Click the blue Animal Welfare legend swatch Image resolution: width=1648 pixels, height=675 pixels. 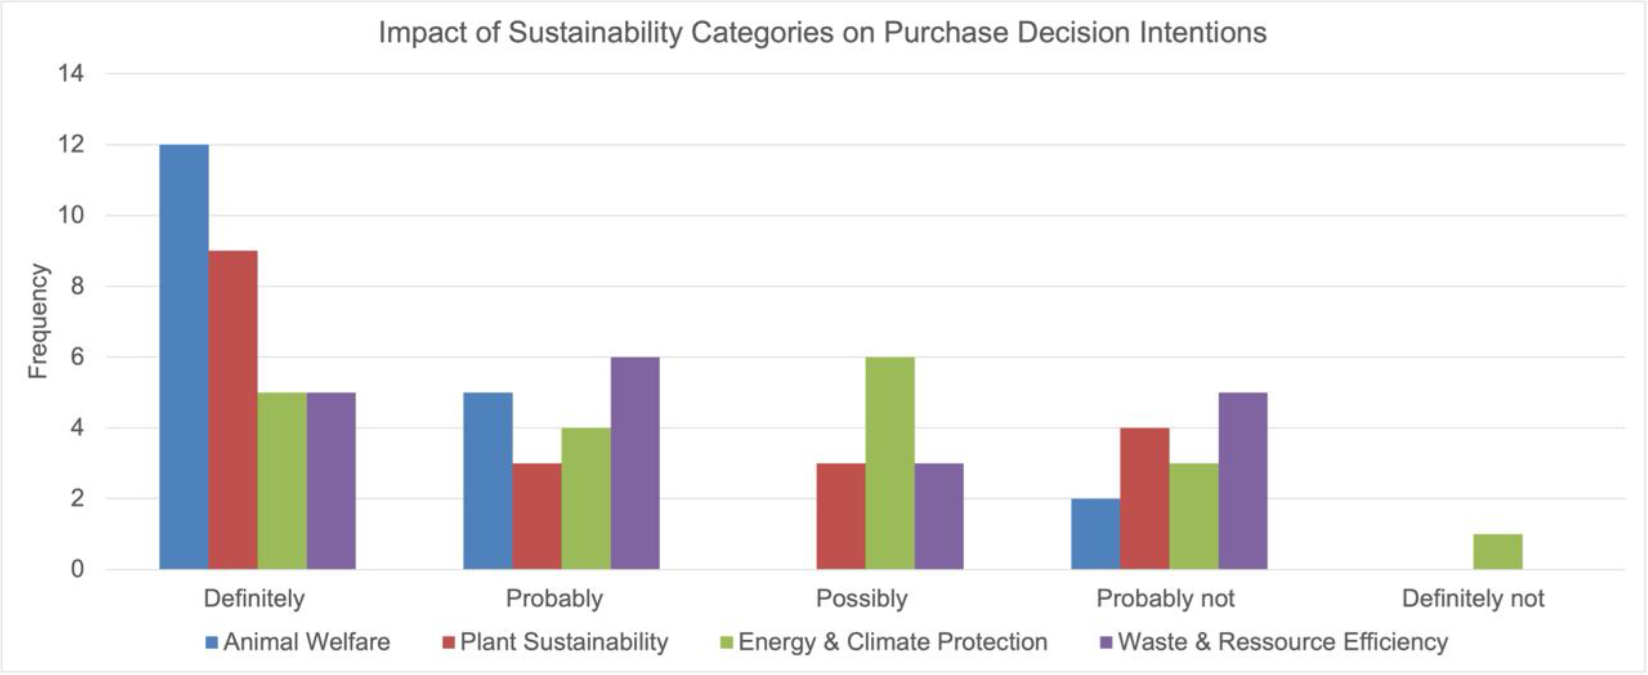point(212,643)
